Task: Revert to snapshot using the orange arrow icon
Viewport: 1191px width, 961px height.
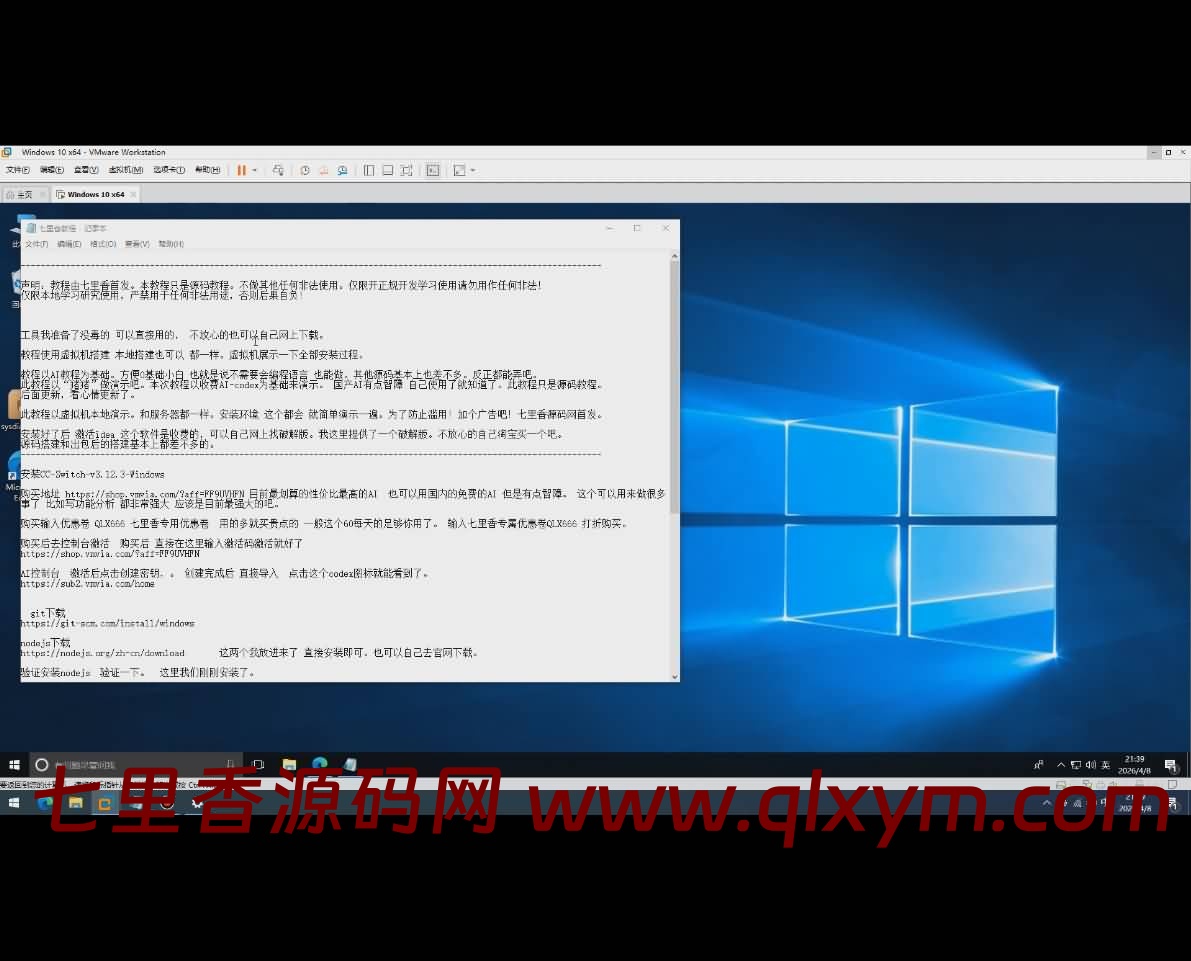Action: [x=324, y=170]
